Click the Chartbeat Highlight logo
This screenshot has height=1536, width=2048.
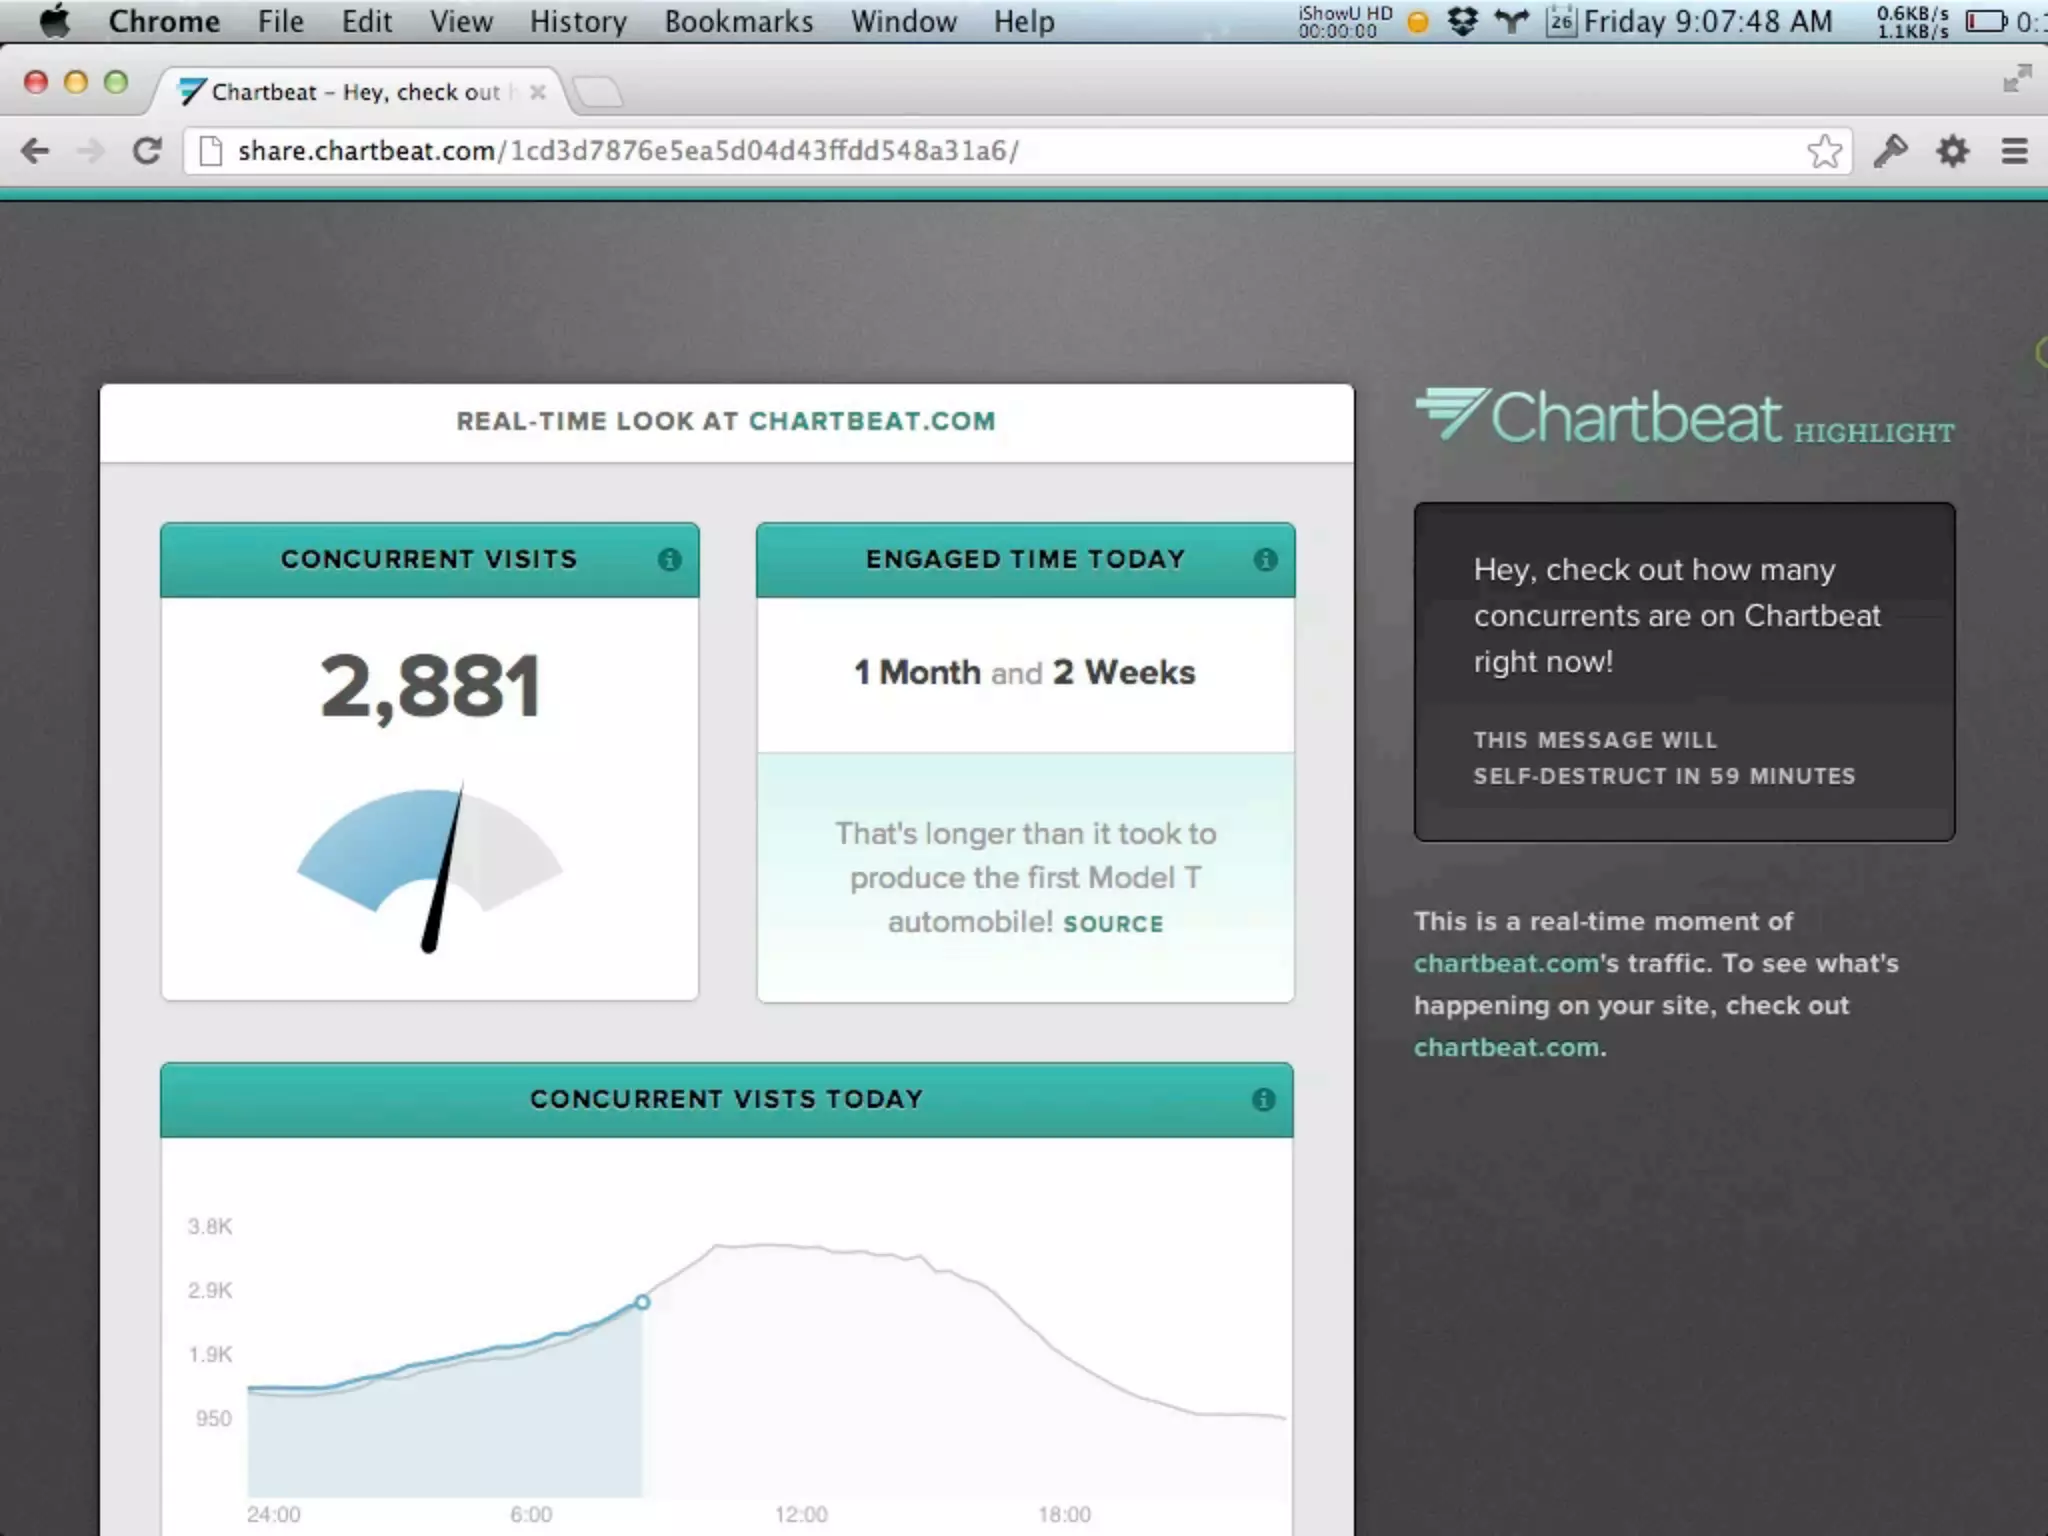pyautogui.click(x=1684, y=418)
